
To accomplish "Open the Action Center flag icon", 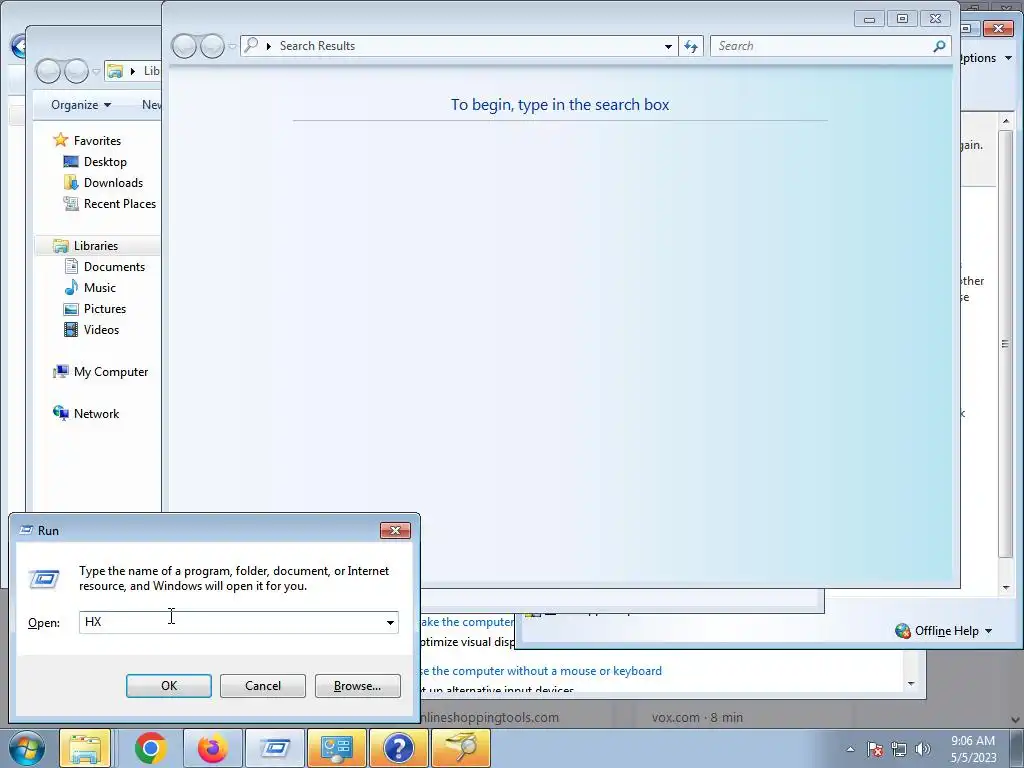I will 875,749.
